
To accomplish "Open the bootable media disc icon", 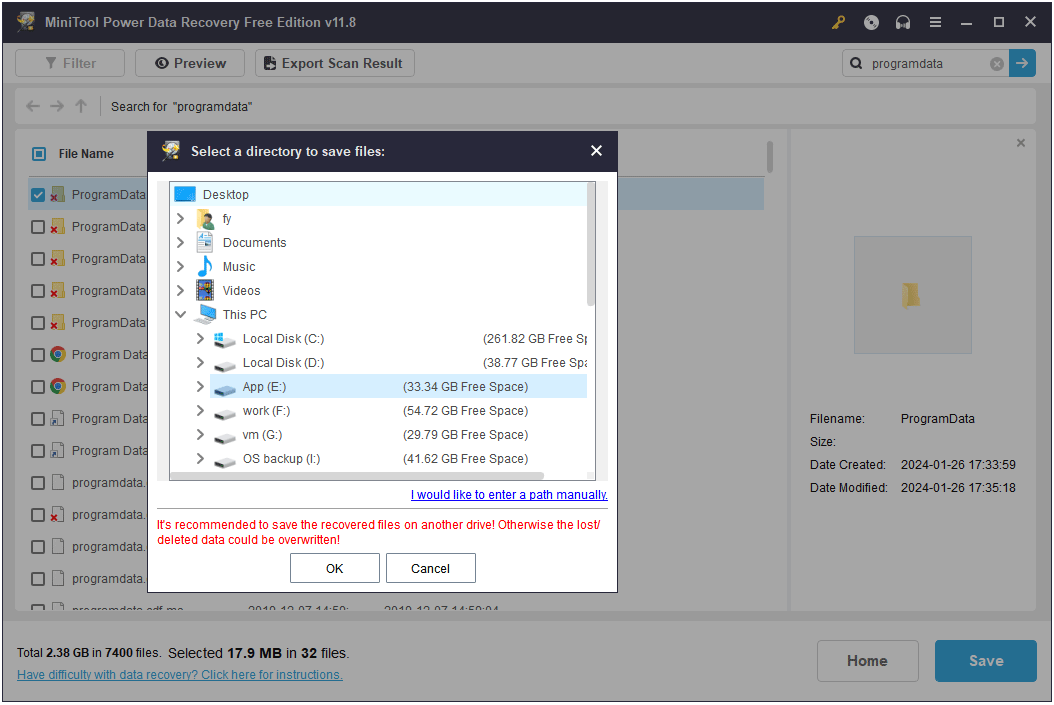I will pos(871,22).
